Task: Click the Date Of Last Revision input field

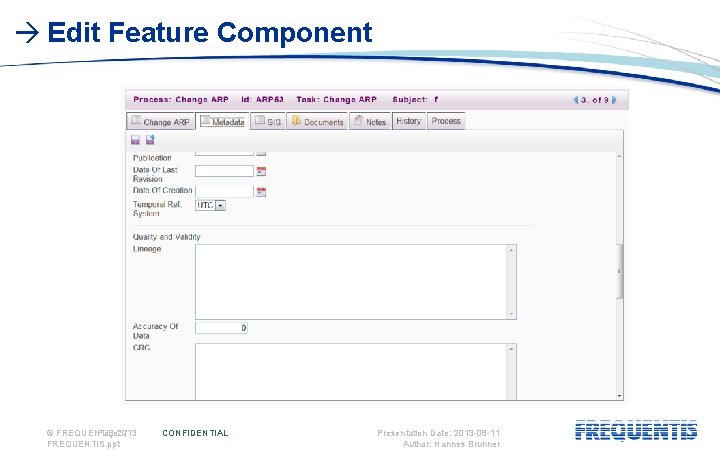Action: click(224, 171)
